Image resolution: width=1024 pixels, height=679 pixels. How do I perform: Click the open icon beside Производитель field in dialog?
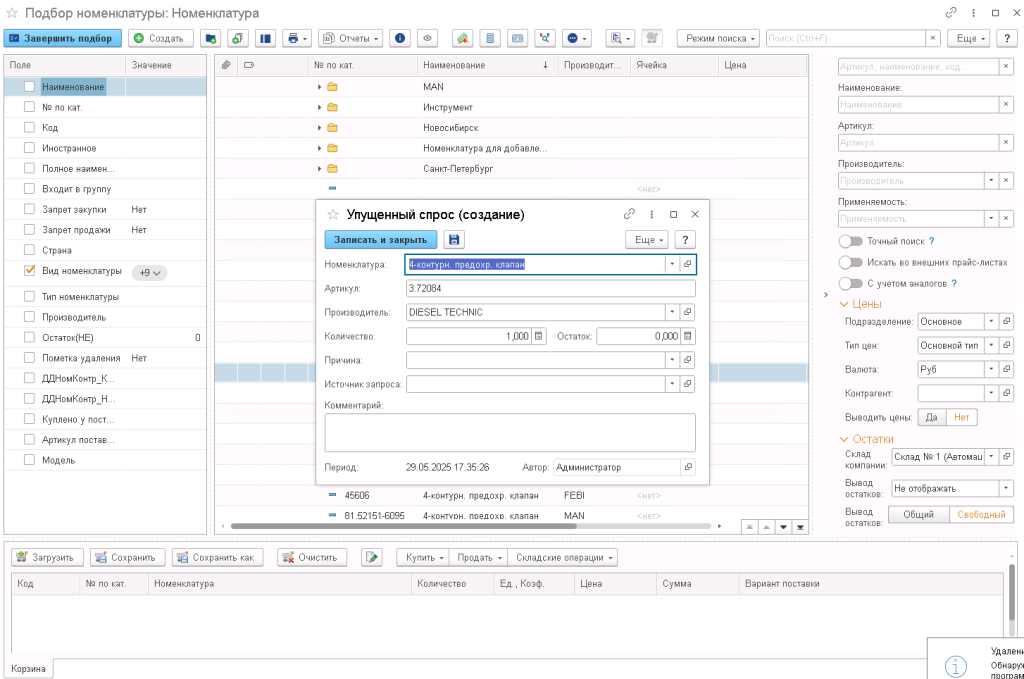pyautogui.click(x=688, y=312)
